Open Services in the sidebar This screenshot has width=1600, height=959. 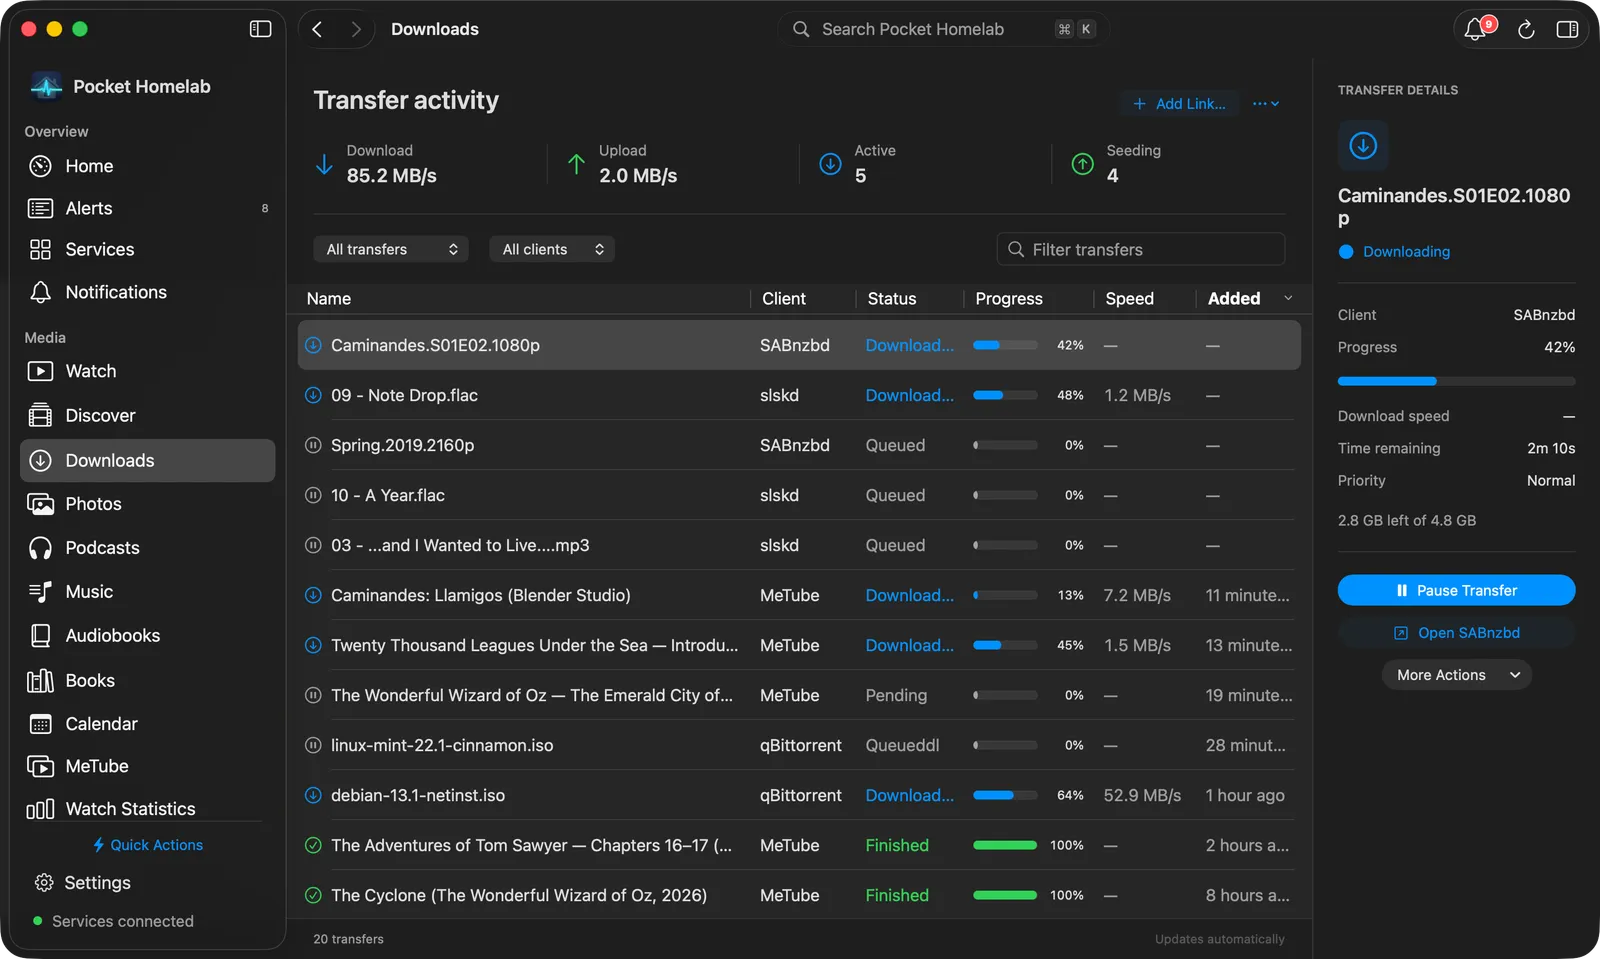coord(147,249)
